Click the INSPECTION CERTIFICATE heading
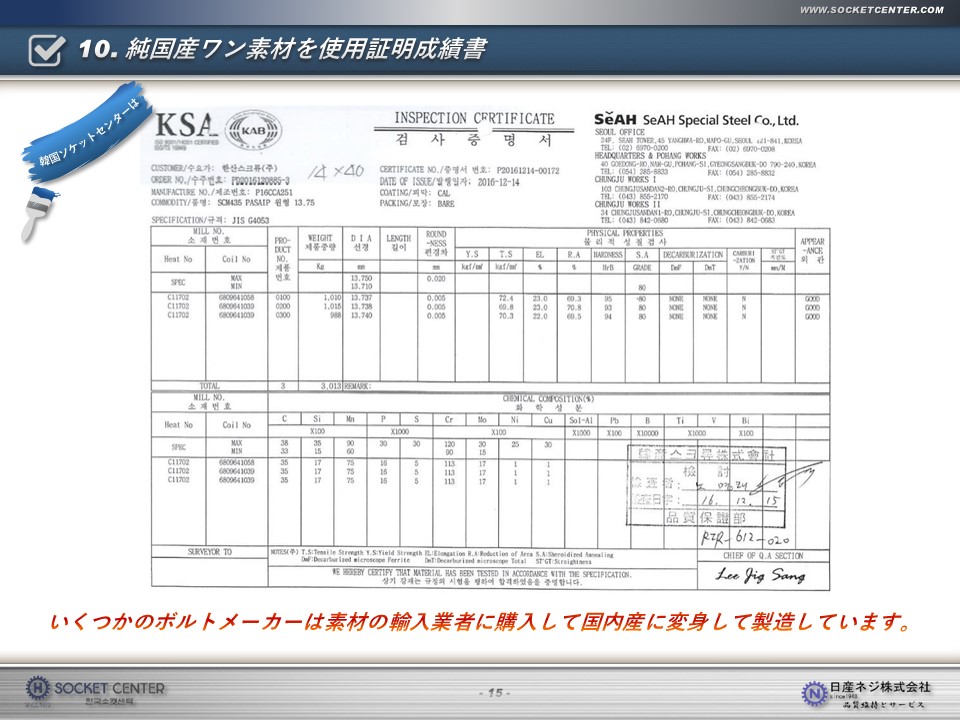 coord(473,118)
